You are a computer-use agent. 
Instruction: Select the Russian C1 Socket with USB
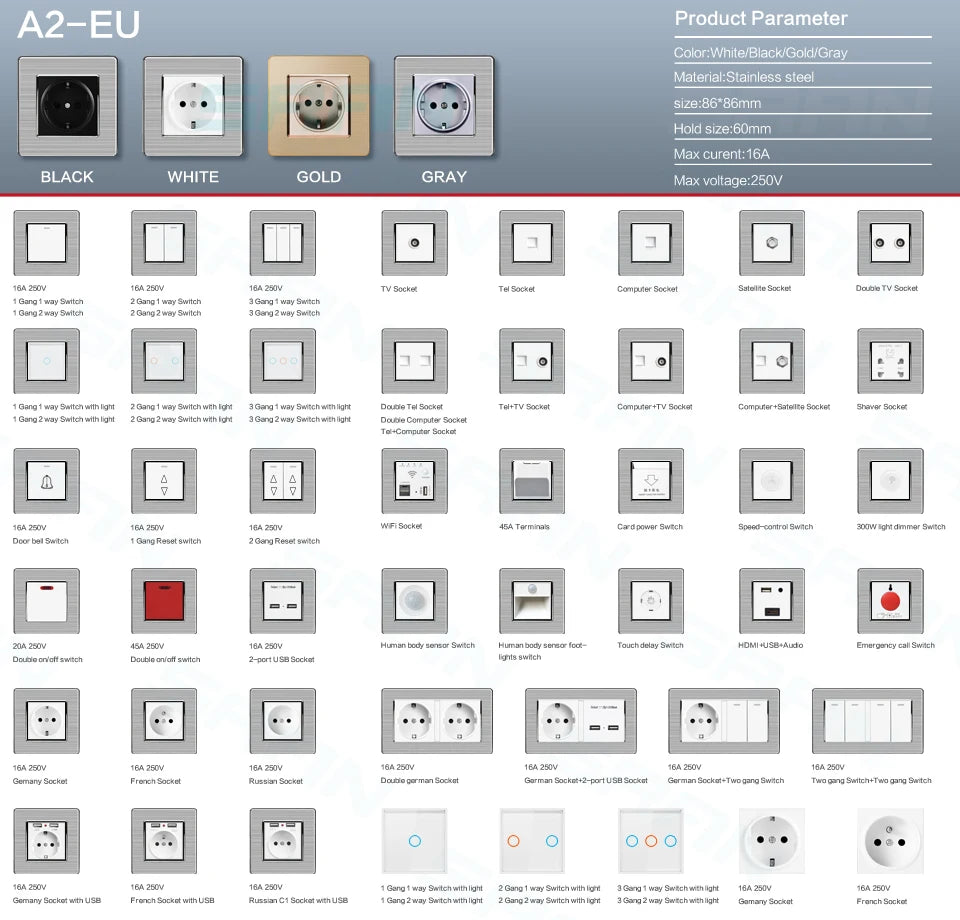click(x=282, y=841)
